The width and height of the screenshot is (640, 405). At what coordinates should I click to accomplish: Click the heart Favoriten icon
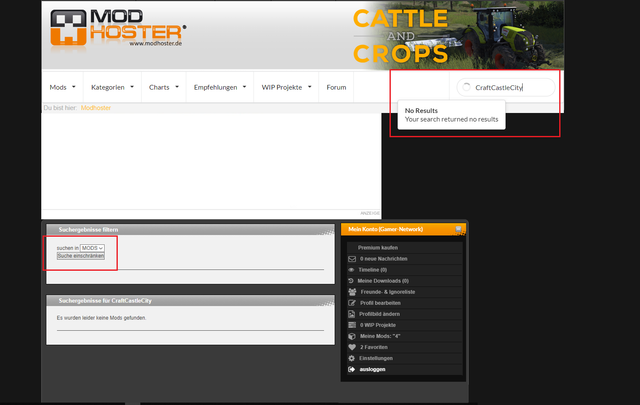tap(352, 347)
